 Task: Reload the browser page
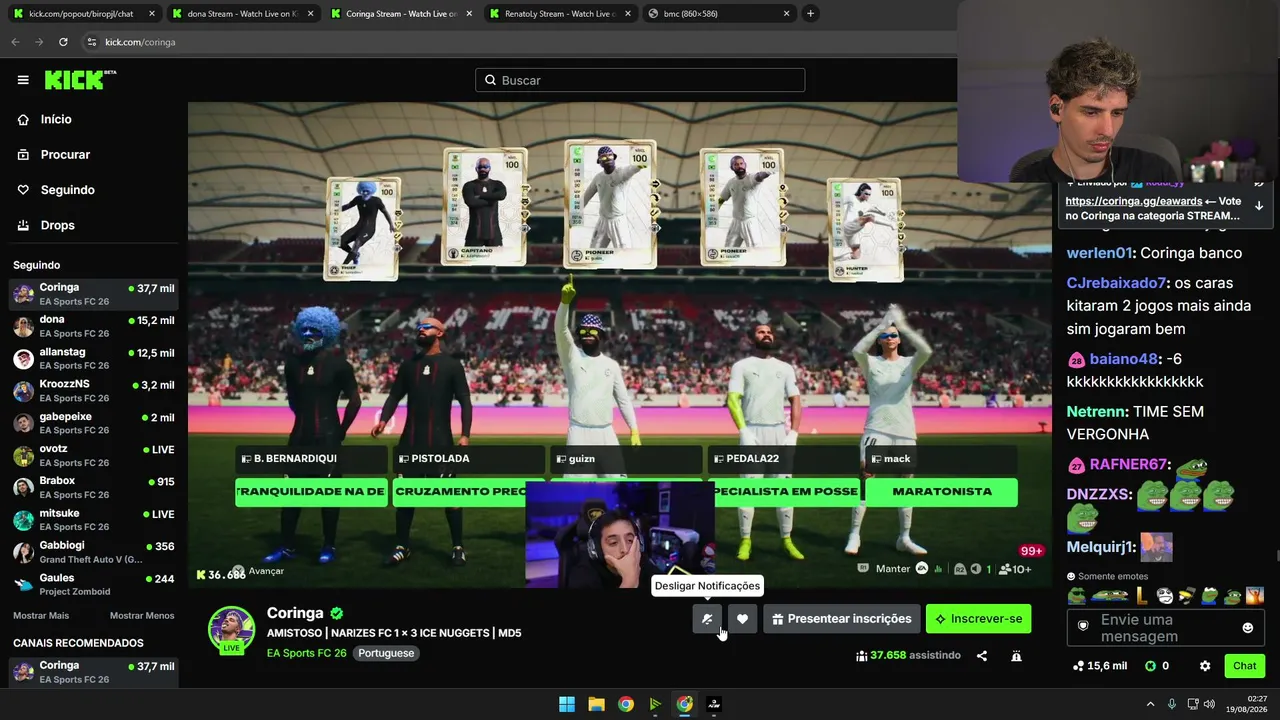click(x=63, y=42)
